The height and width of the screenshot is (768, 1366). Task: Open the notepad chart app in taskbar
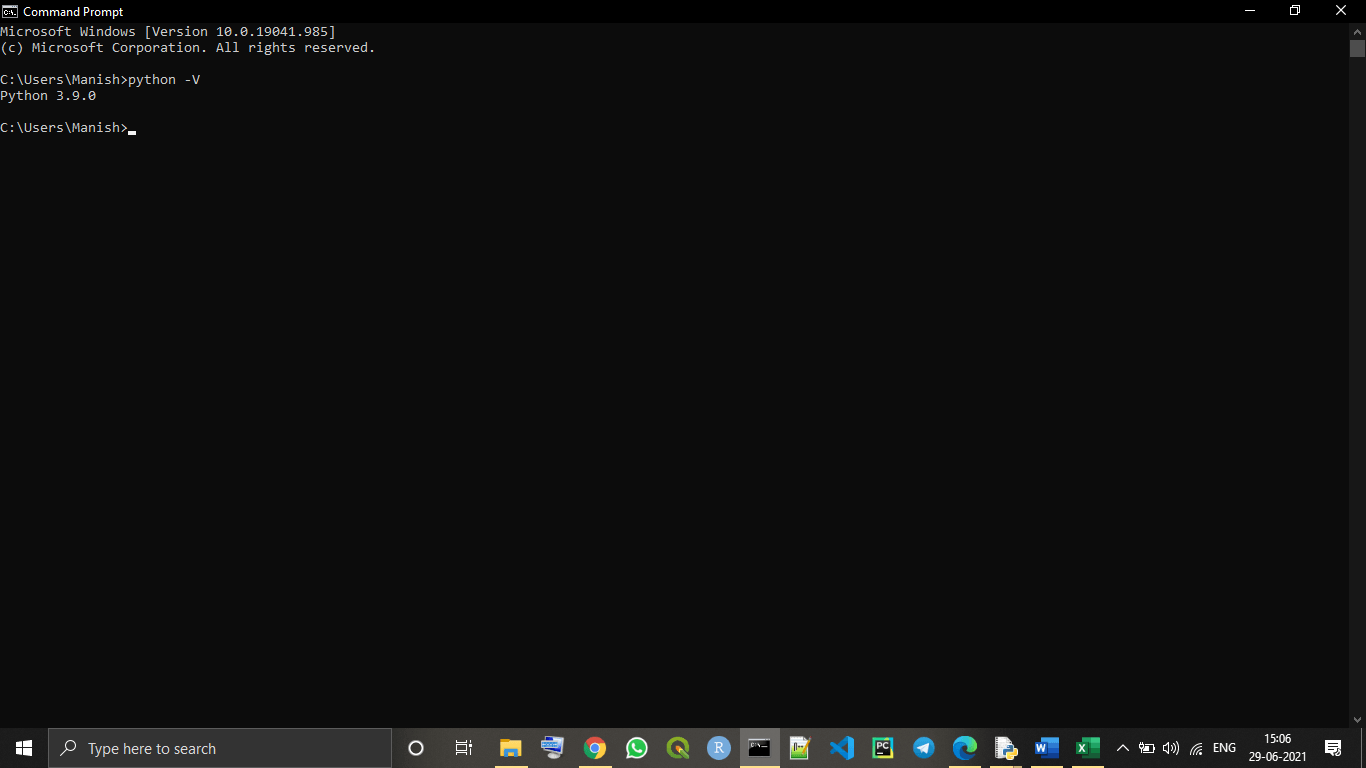click(x=800, y=748)
